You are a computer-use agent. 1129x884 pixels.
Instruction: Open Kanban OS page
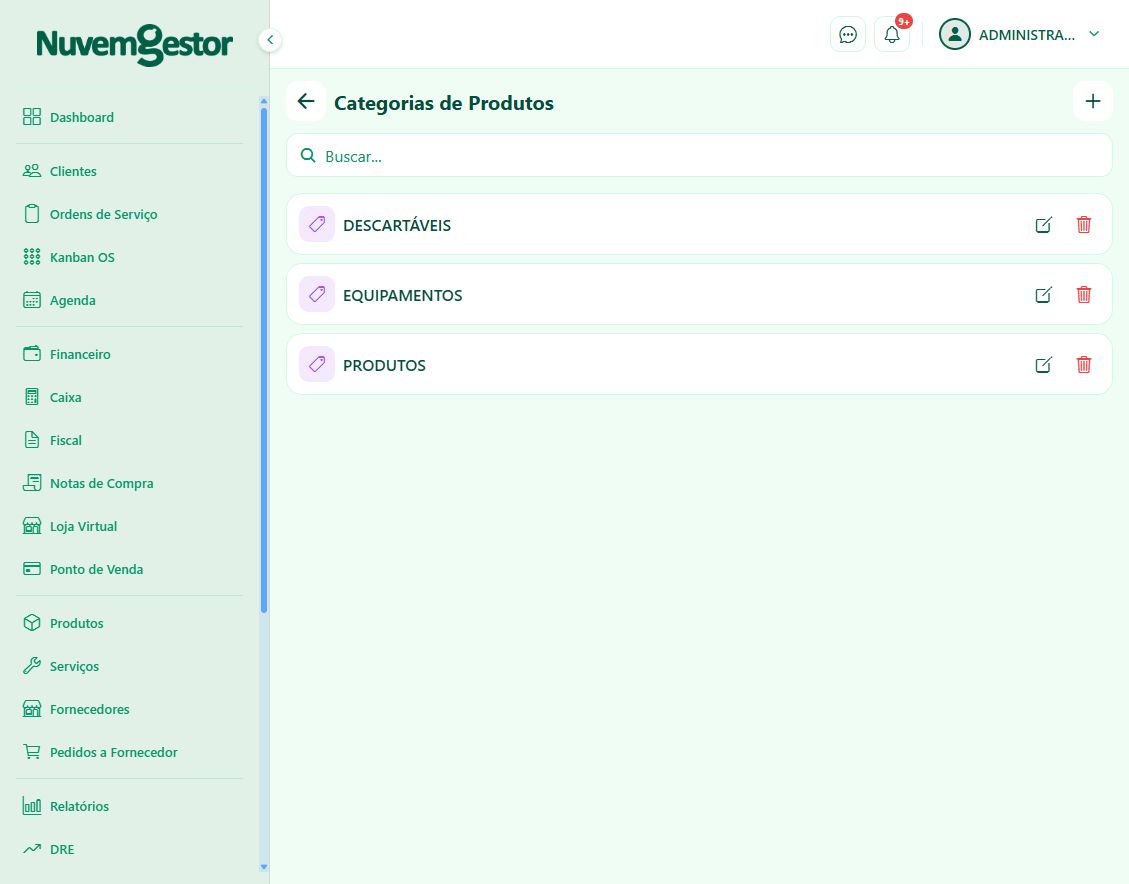130,258
